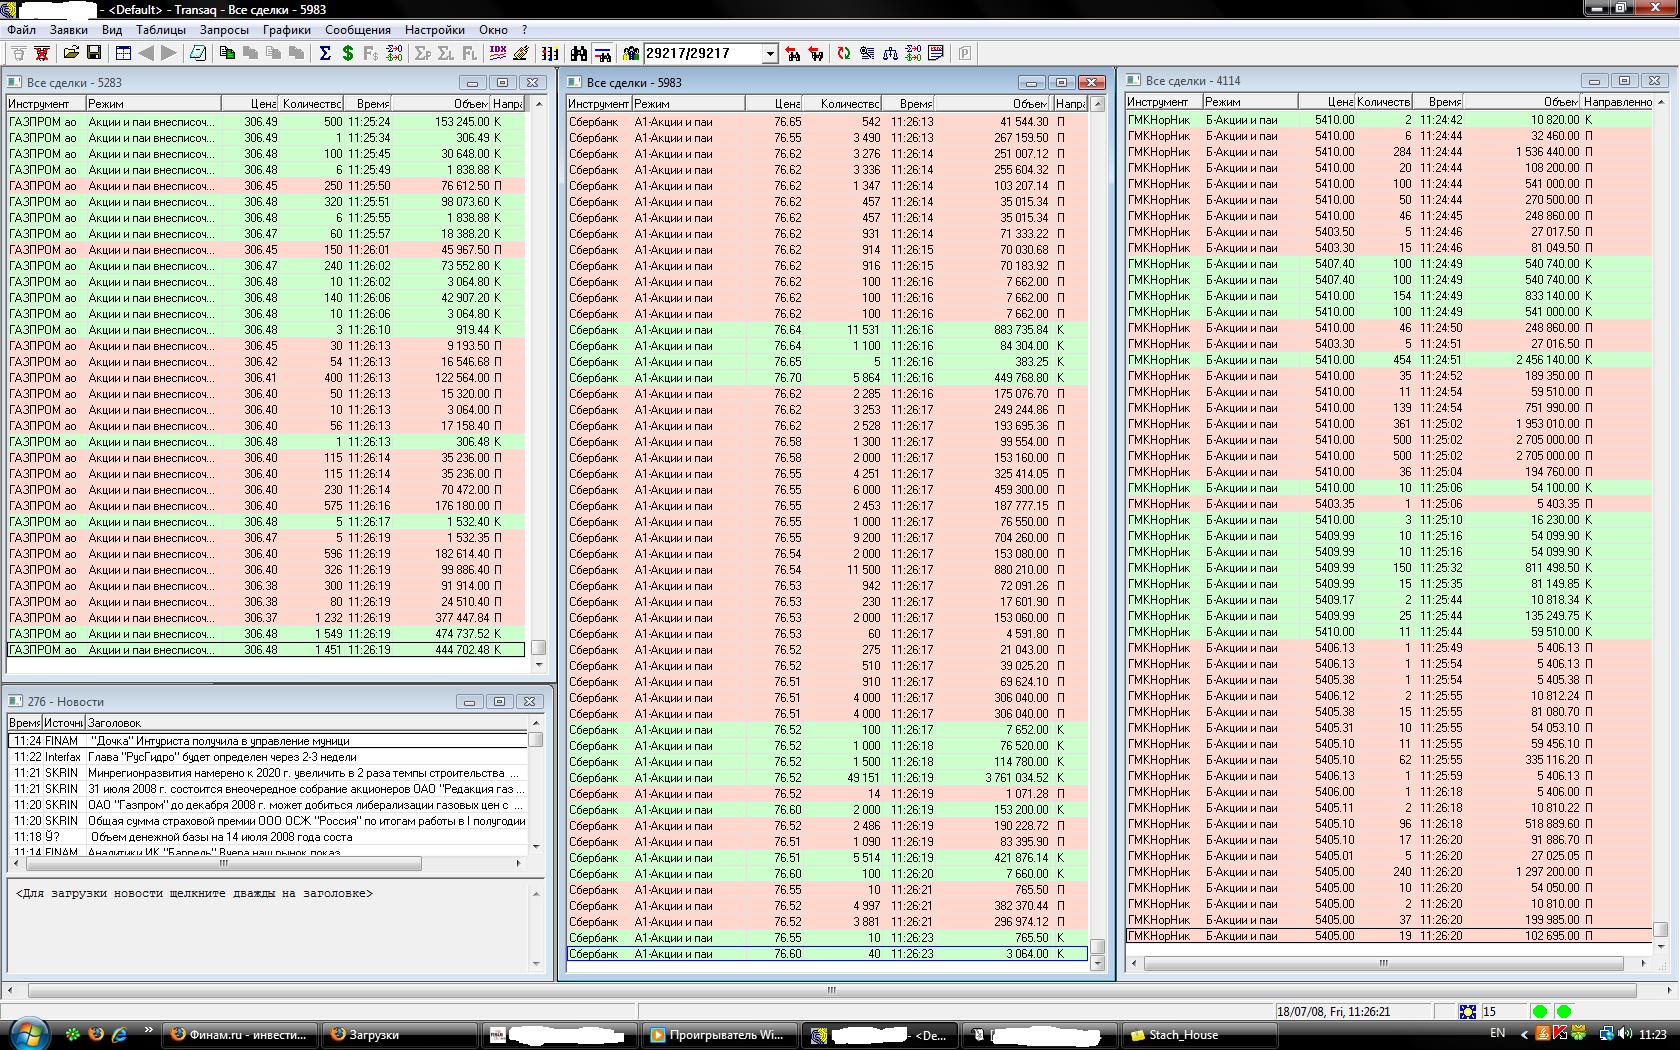The height and width of the screenshot is (1050, 1680).
Task: Click the magnifier over list icon
Action: [x=867, y=53]
